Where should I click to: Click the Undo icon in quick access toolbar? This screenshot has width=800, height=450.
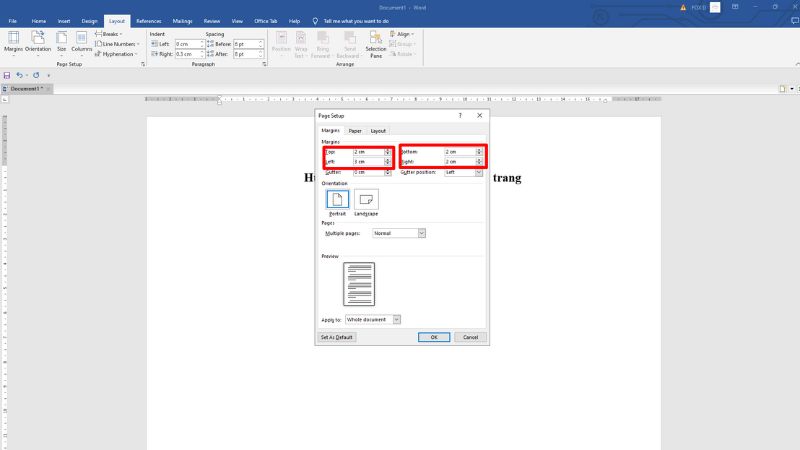19,75
